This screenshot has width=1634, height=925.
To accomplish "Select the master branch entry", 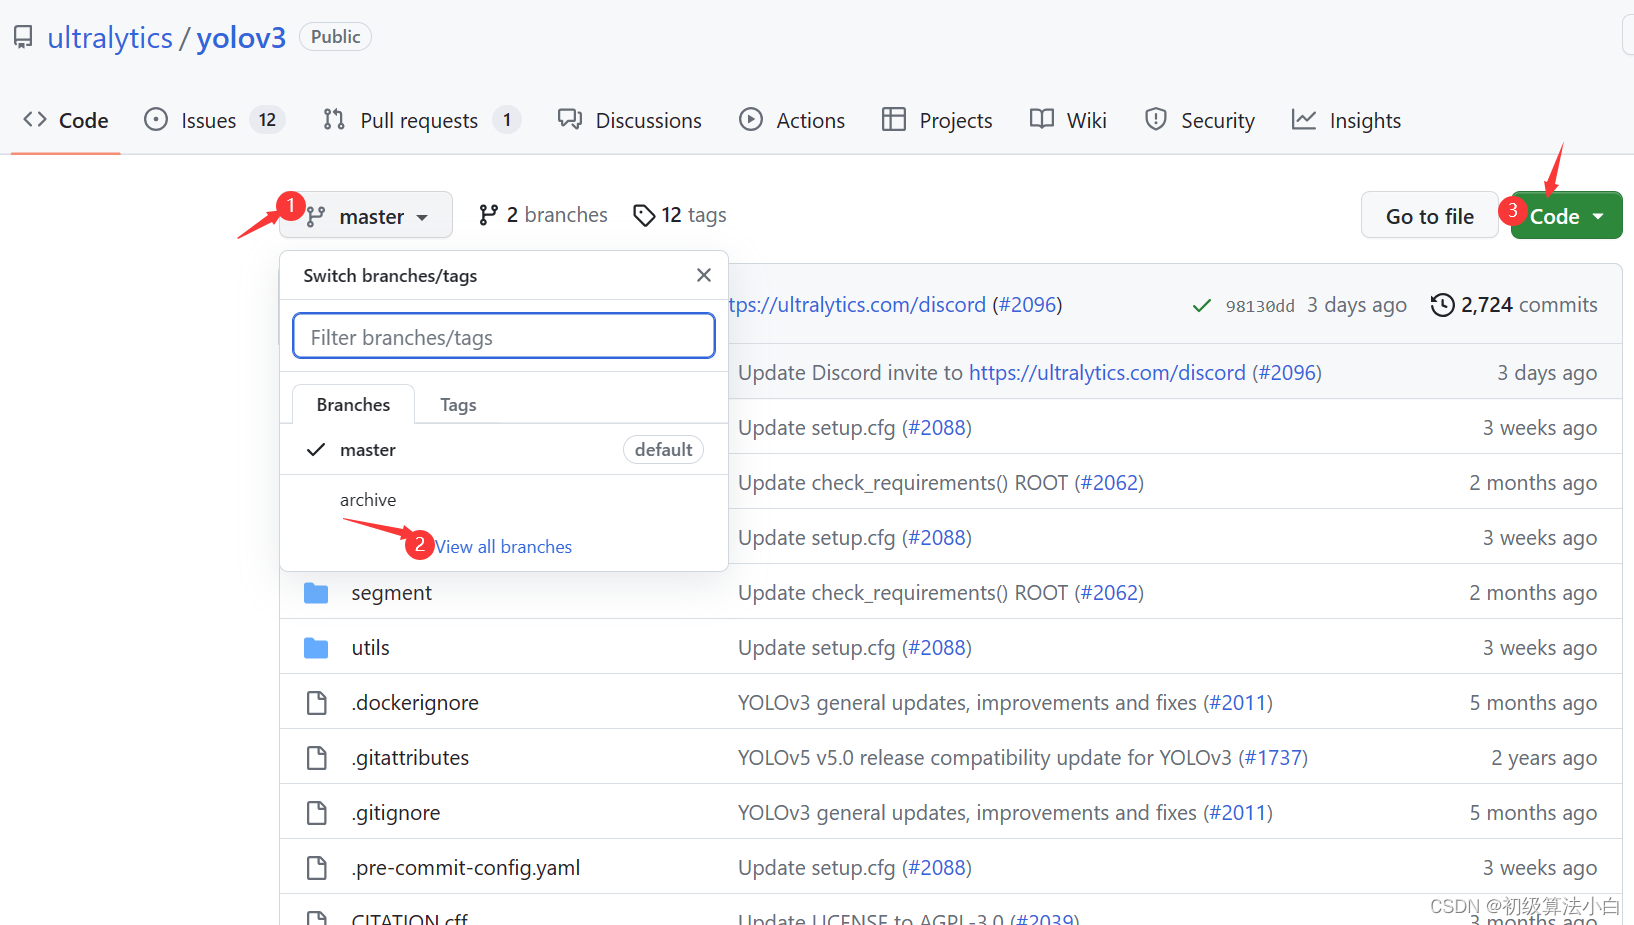I will [x=504, y=449].
